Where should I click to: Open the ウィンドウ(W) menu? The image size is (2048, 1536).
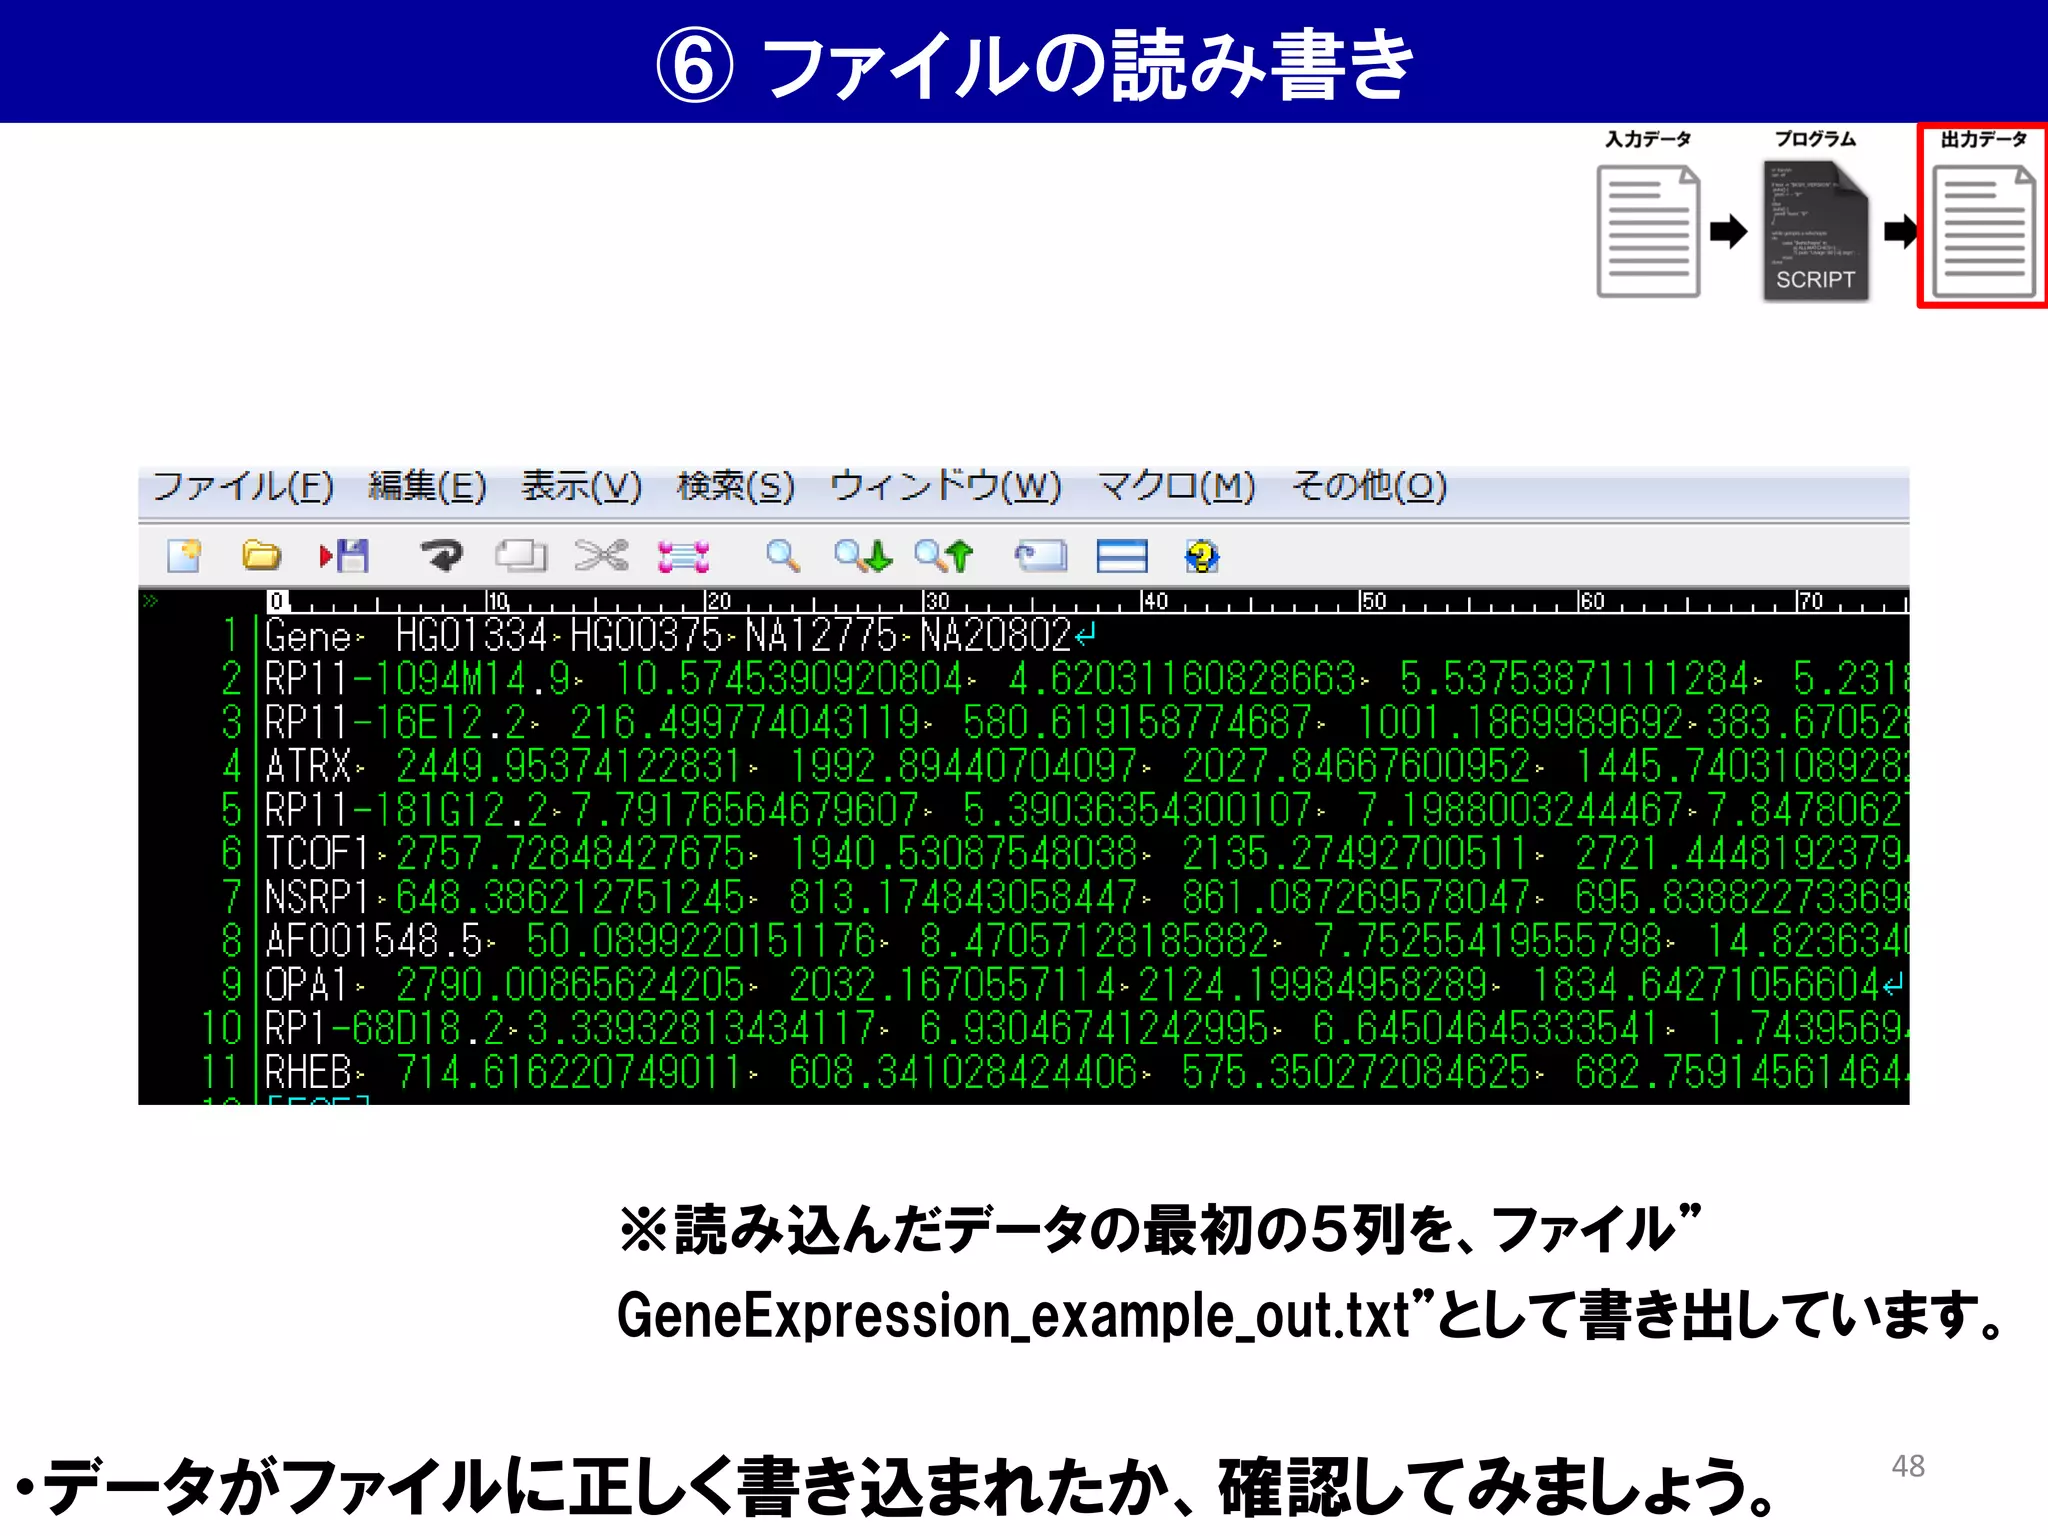coord(945,487)
